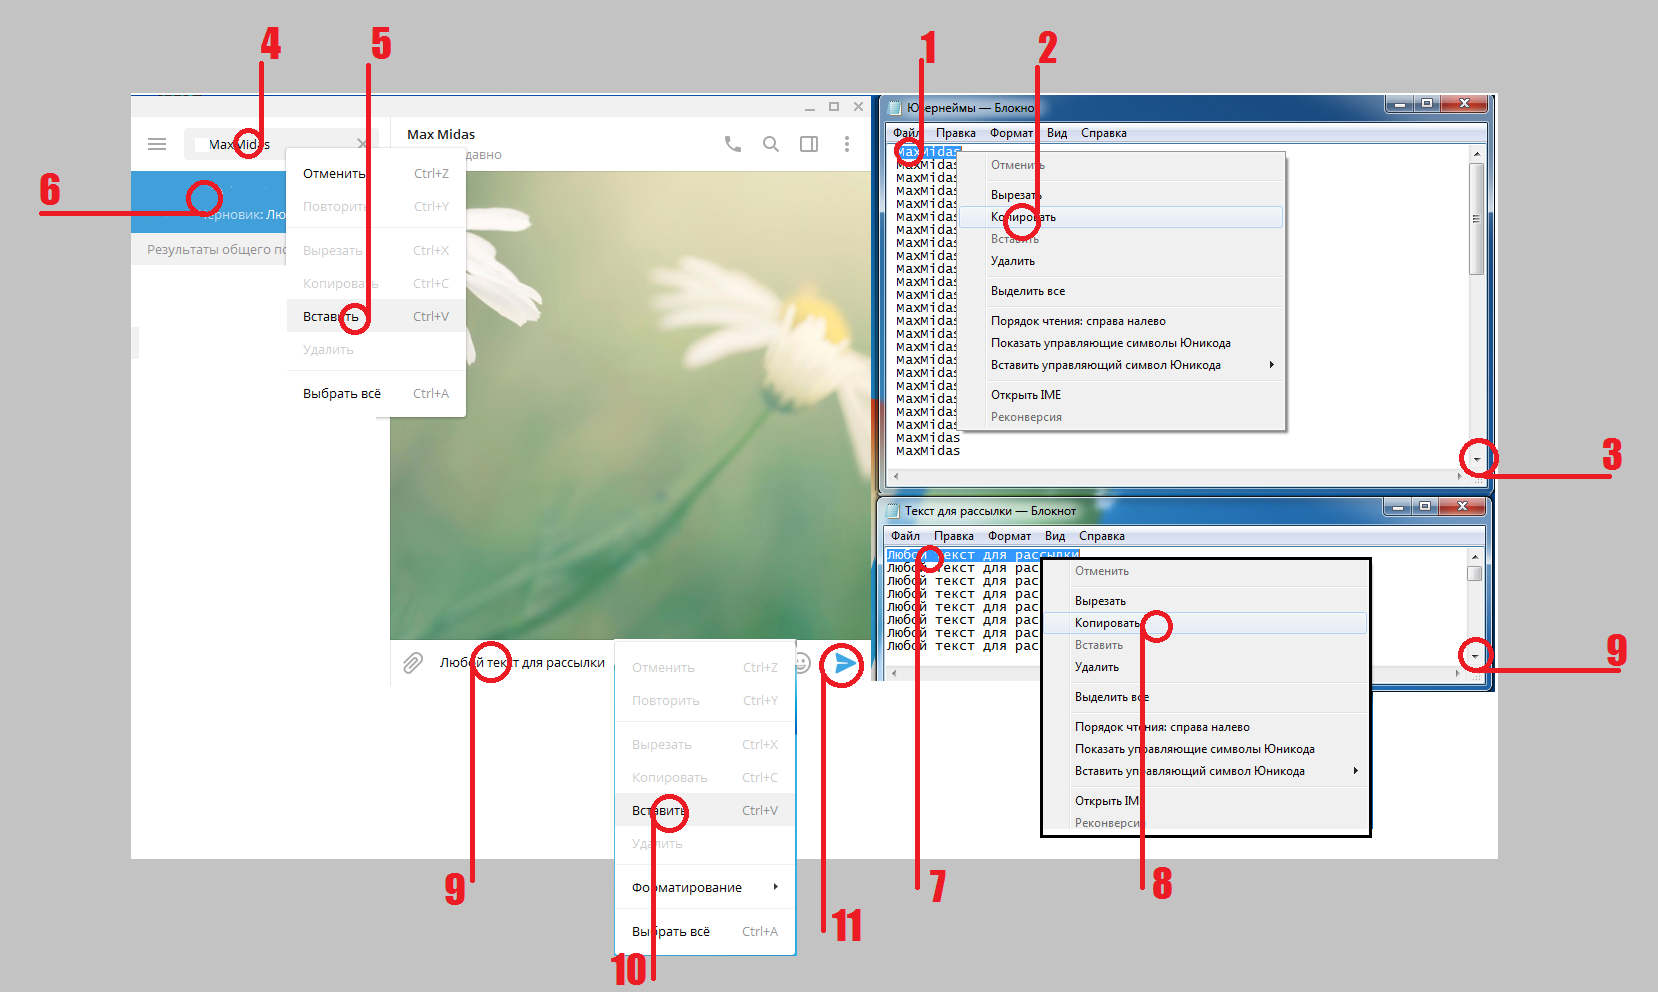Click the selected first MaxMidas line in Юзернеймы
The height and width of the screenshot is (992, 1658).
[x=928, y=152]
